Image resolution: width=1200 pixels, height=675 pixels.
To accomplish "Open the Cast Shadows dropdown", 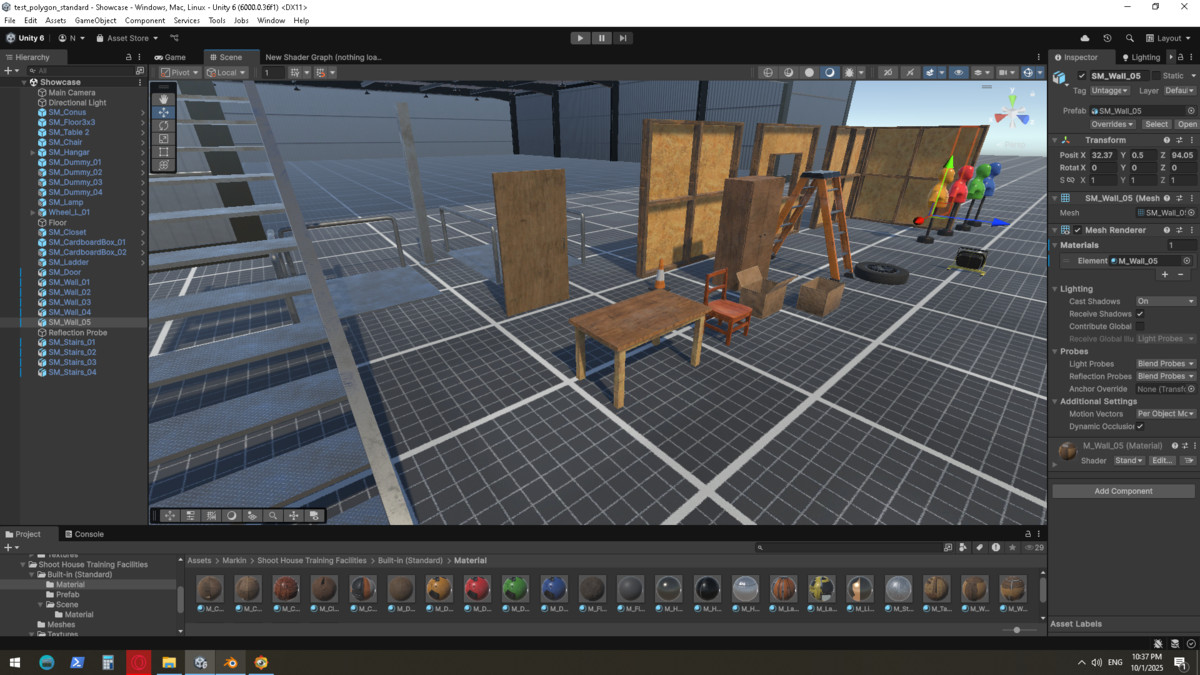I will [1165, 301].
